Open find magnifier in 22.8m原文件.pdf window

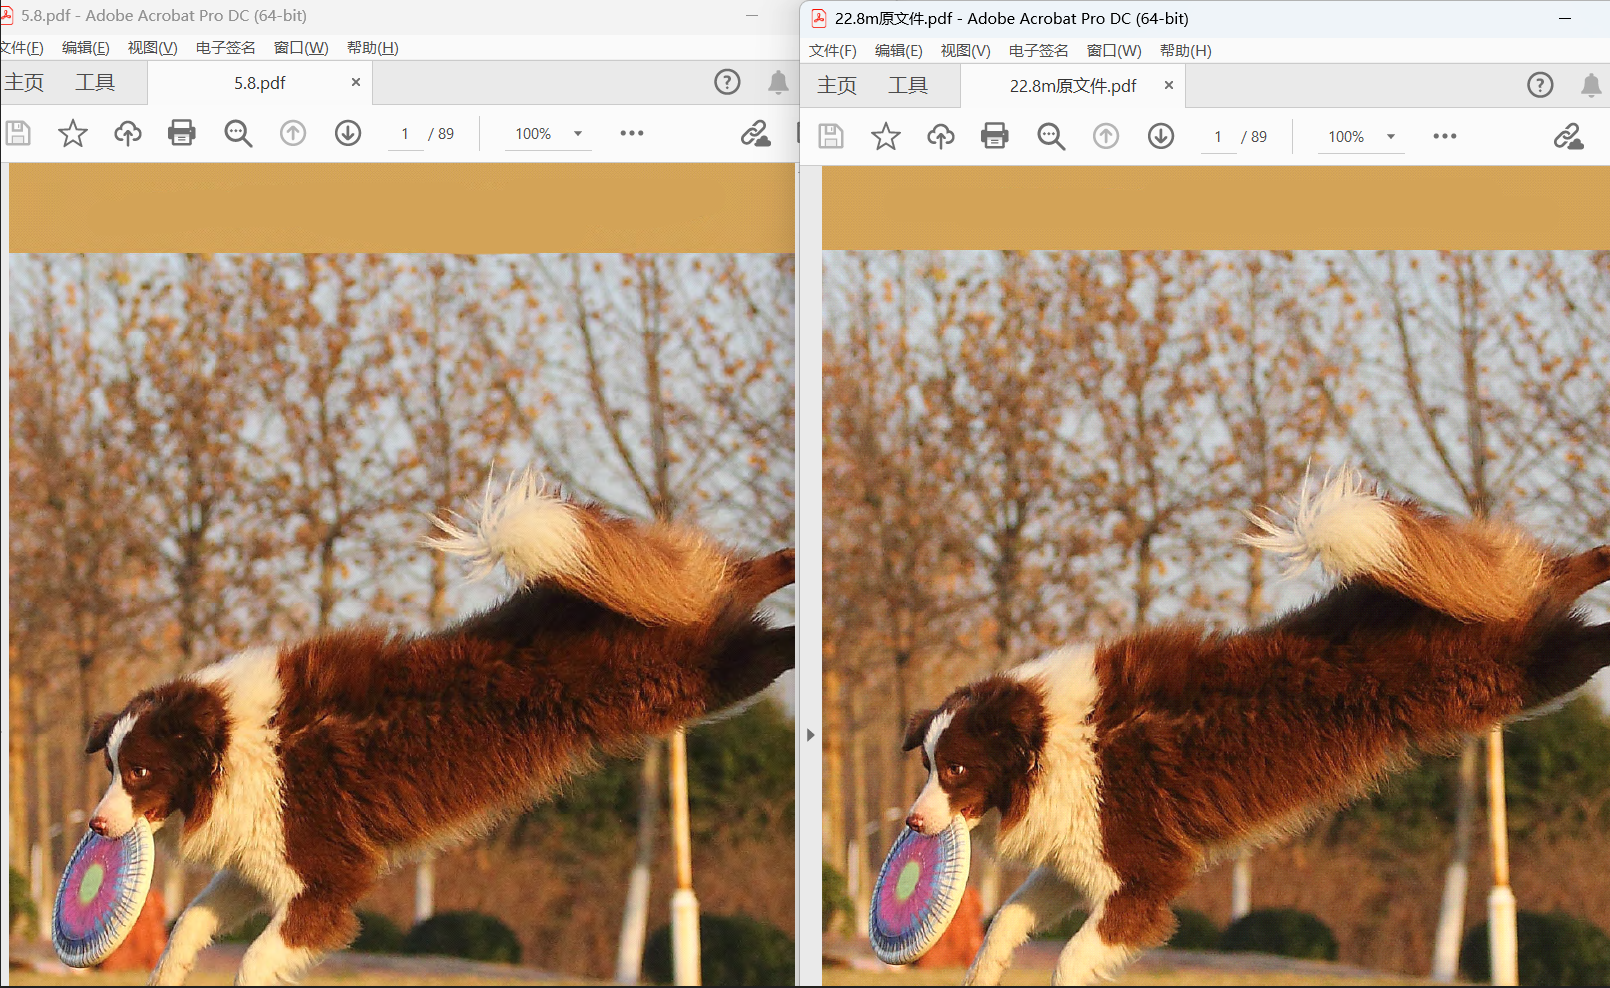click(x=1051, y=136)
